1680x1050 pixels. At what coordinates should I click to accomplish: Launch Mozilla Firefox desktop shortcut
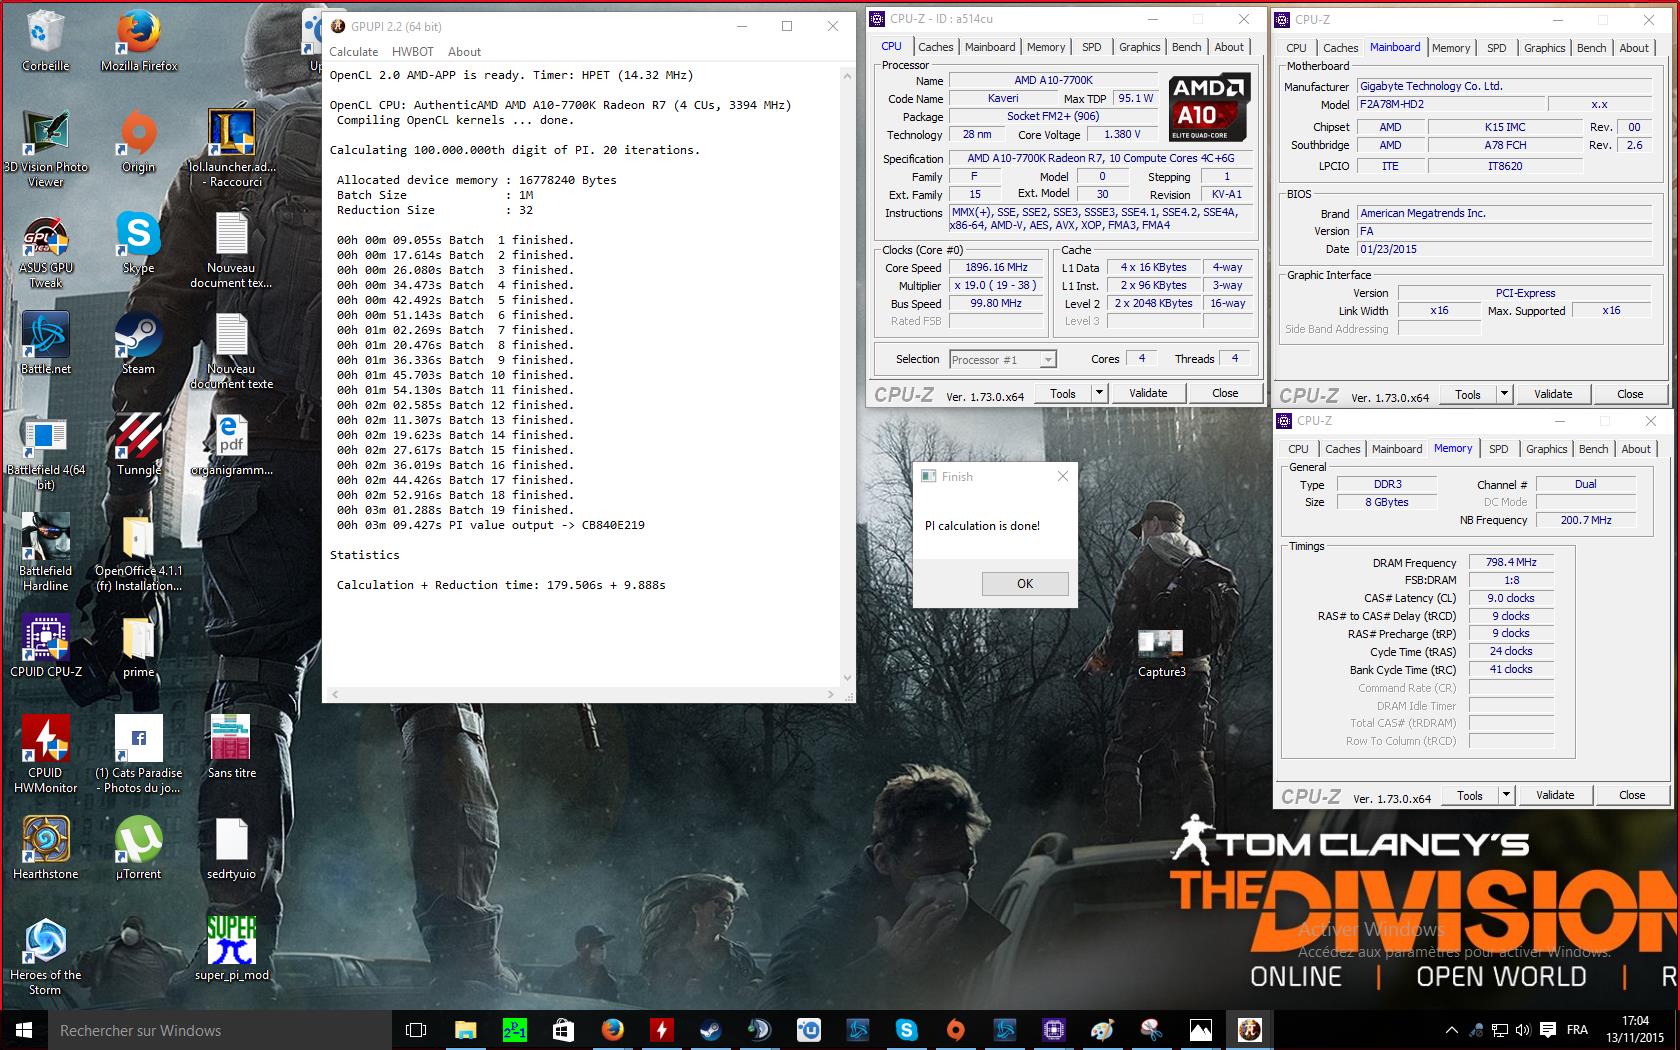(x=139, y=42)
